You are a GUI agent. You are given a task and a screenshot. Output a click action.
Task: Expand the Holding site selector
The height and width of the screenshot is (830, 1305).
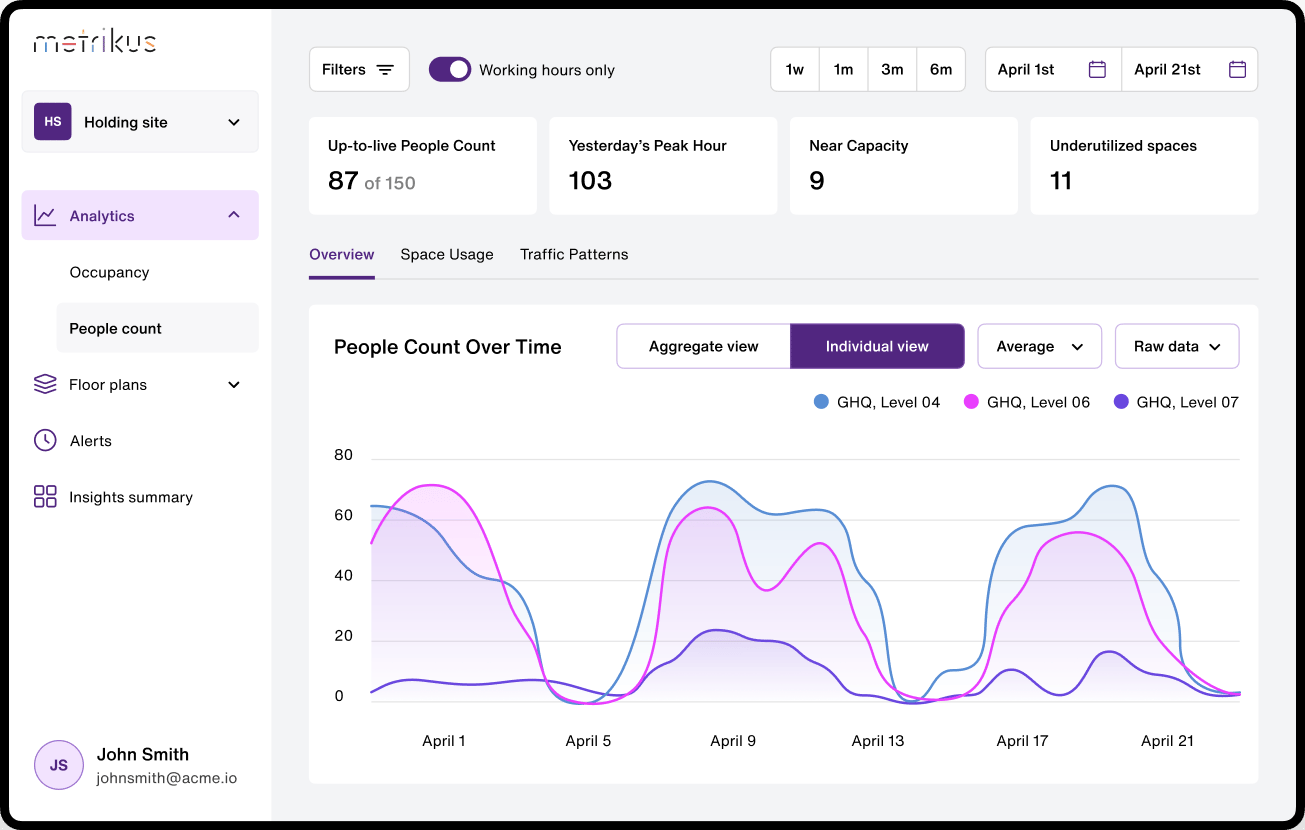[x=140, y=122]
